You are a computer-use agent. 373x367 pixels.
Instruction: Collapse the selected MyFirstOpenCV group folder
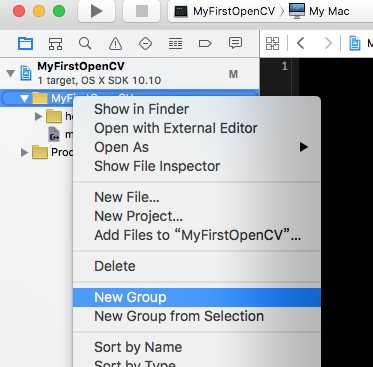coord(24,98)
